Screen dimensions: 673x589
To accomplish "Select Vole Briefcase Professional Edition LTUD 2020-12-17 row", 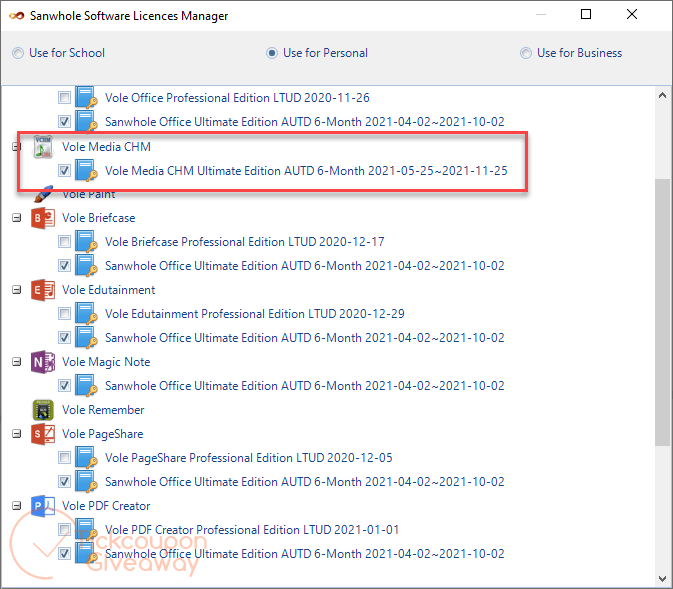I will click(245, 242).
